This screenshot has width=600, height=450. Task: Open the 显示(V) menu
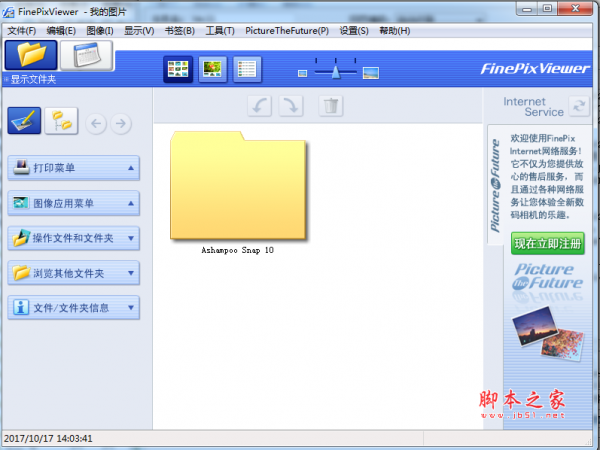tap(139, 31)
